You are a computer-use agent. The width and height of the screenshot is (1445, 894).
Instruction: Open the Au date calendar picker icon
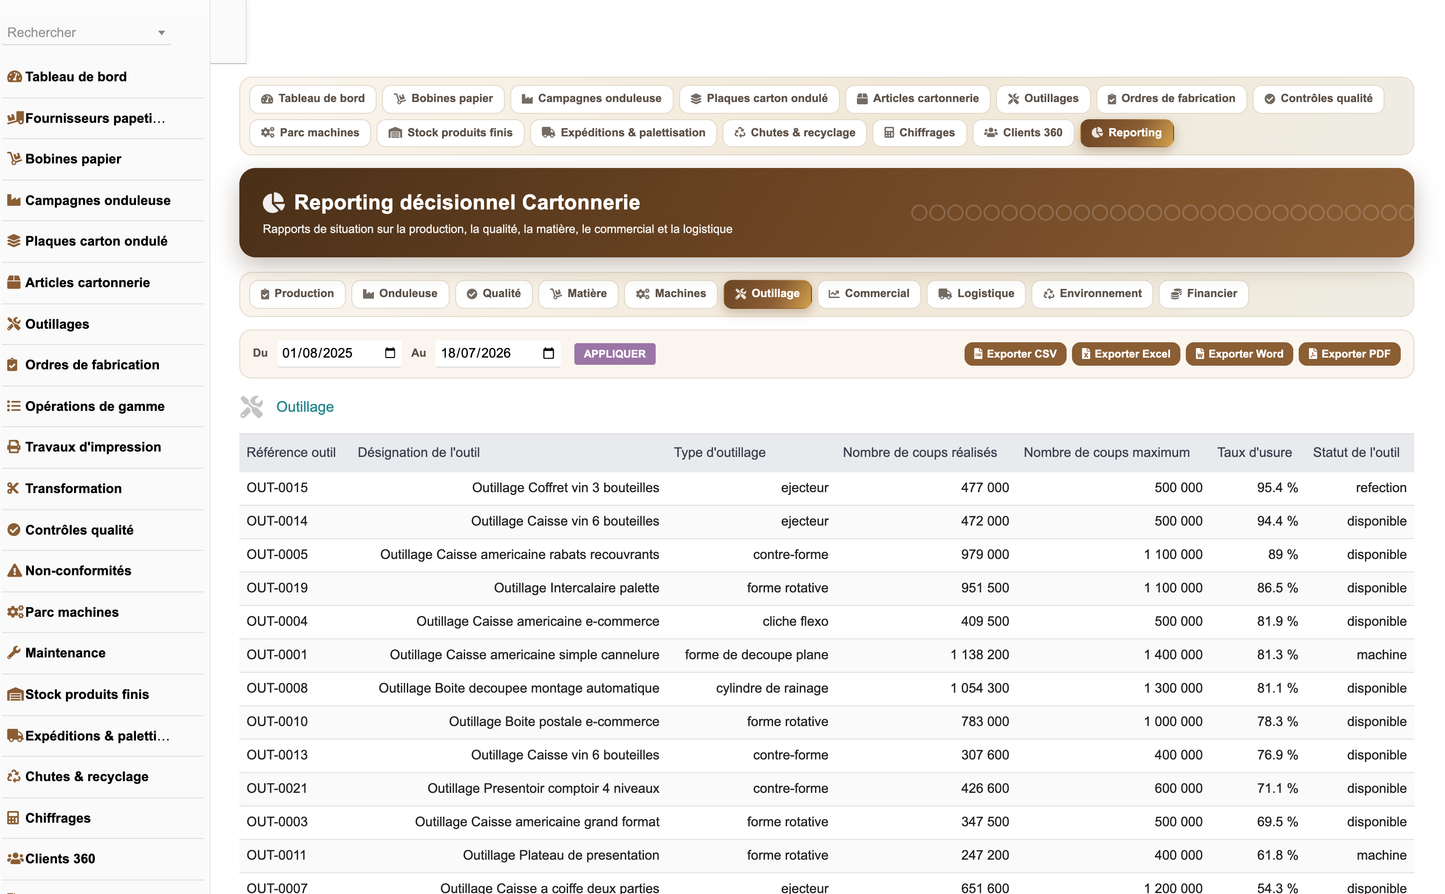point(548,353)
